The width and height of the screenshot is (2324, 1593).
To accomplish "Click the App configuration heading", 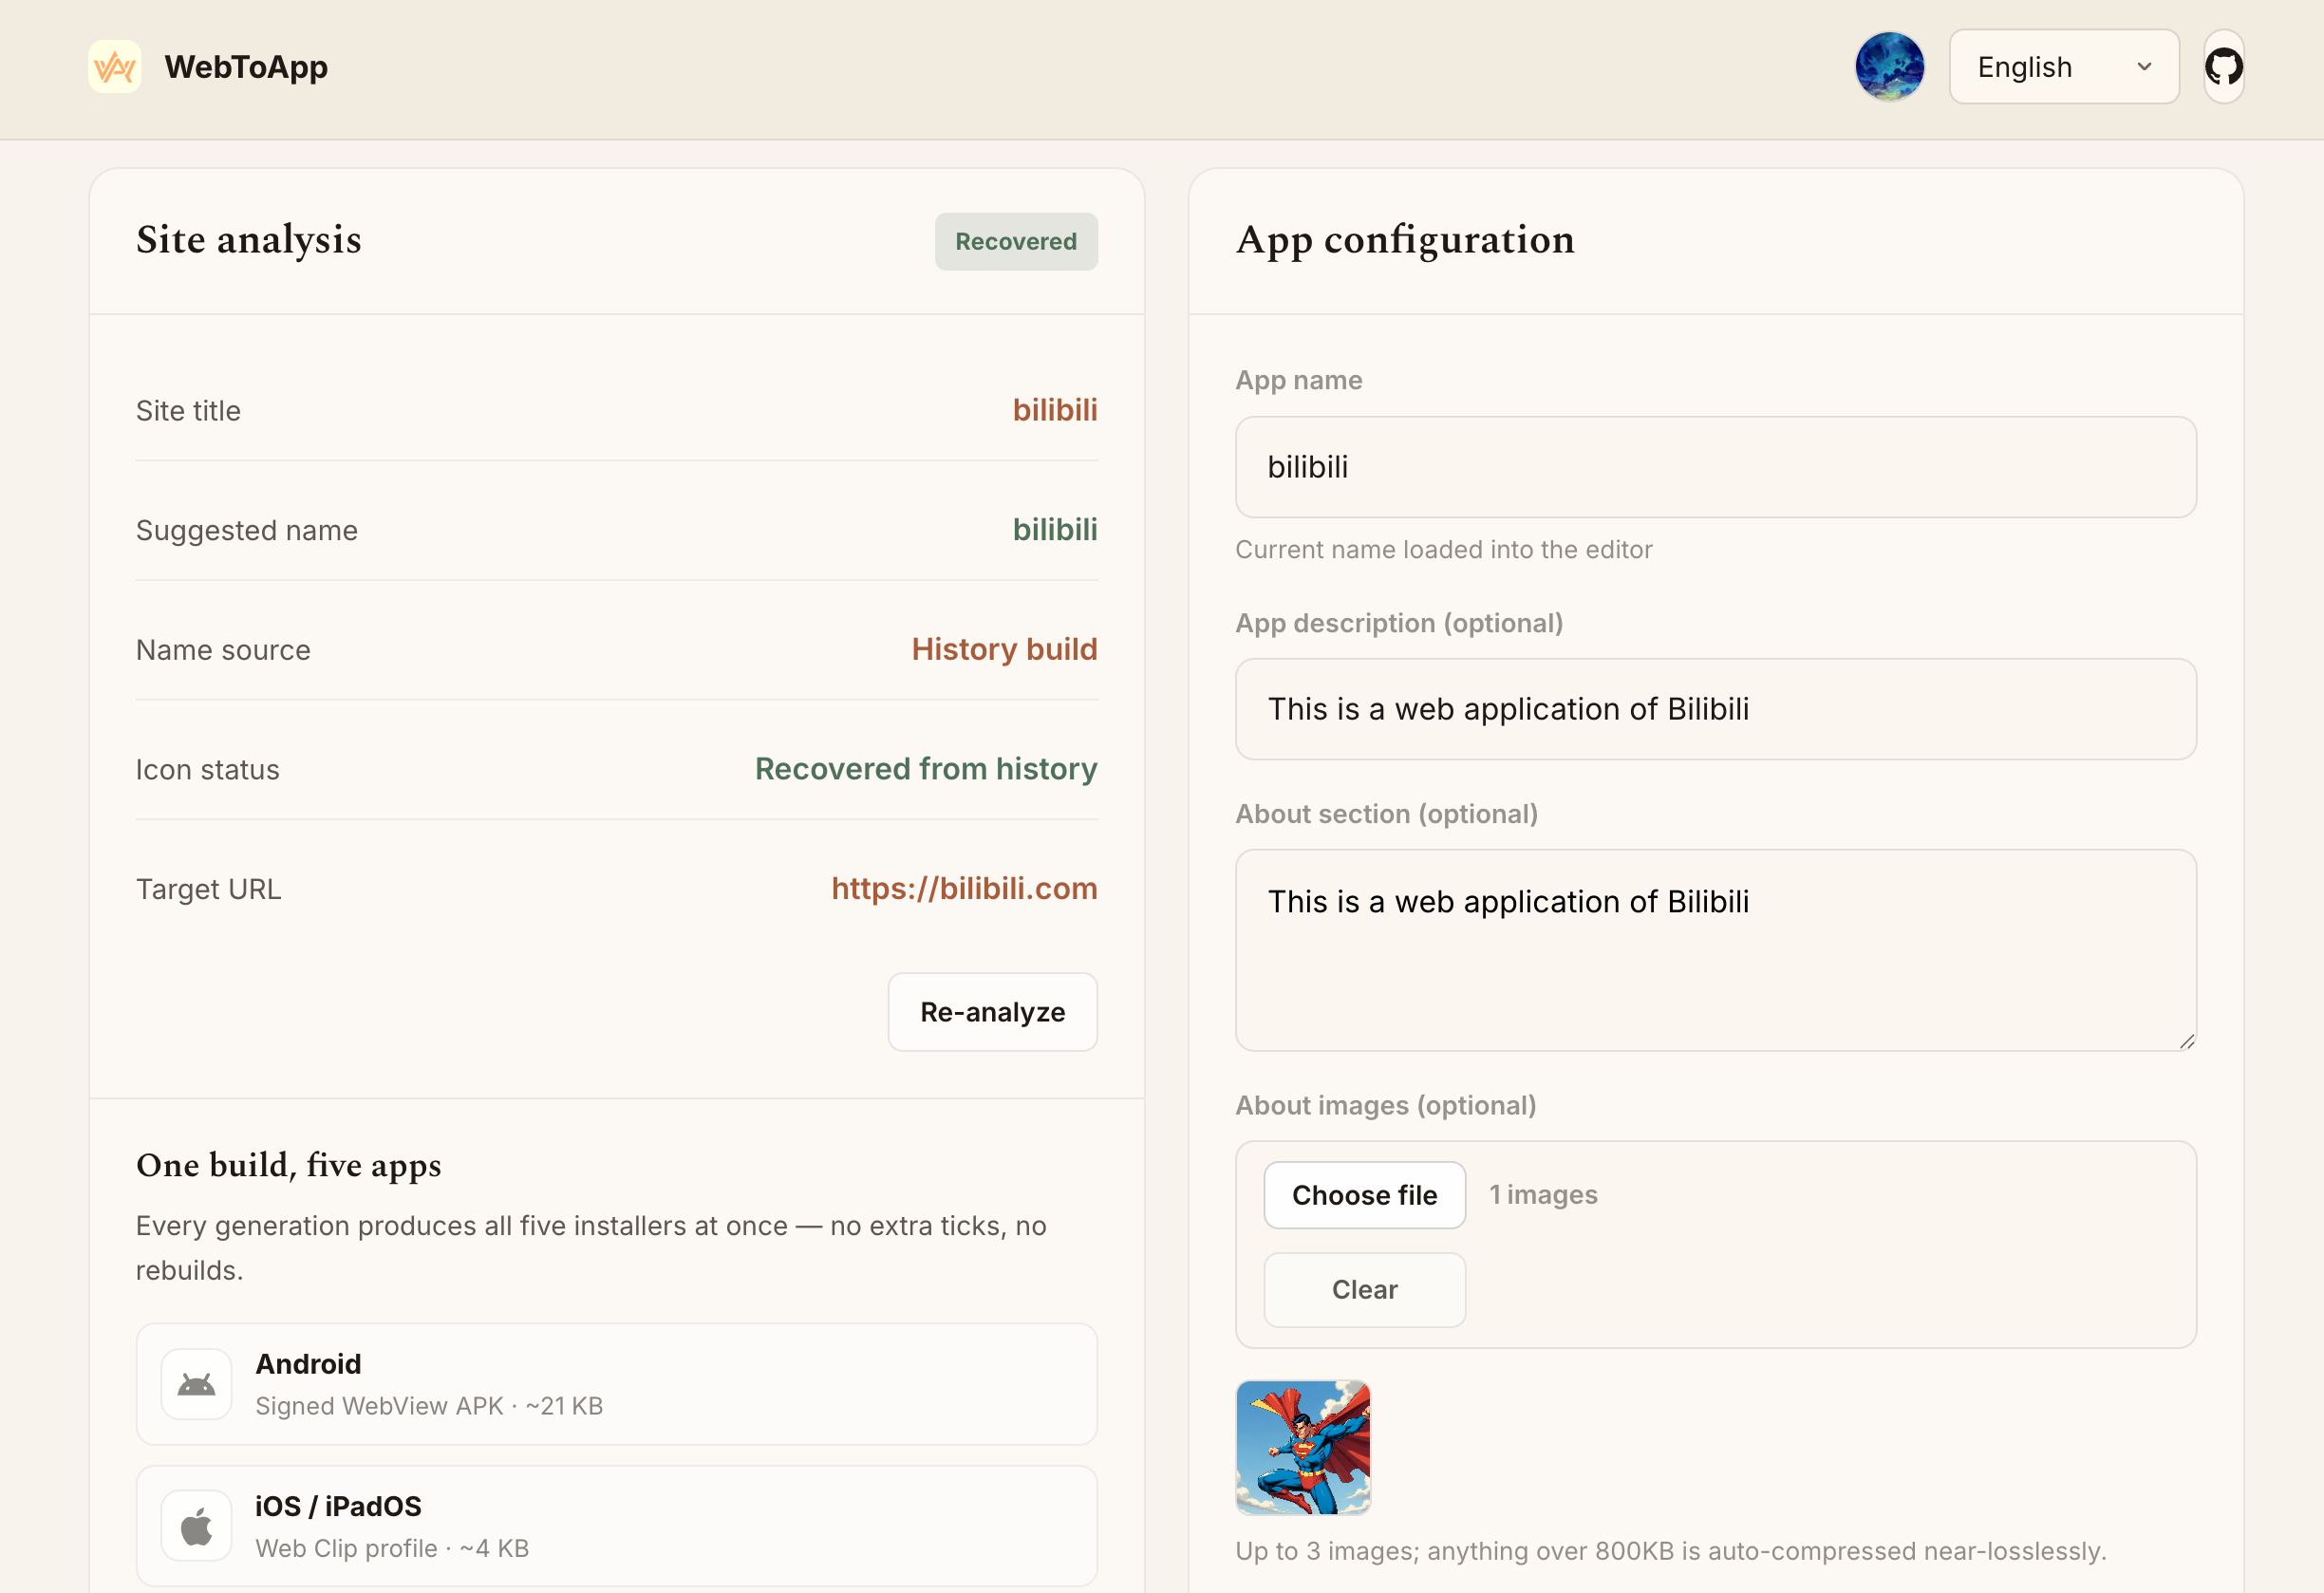I will point(1405,240).
